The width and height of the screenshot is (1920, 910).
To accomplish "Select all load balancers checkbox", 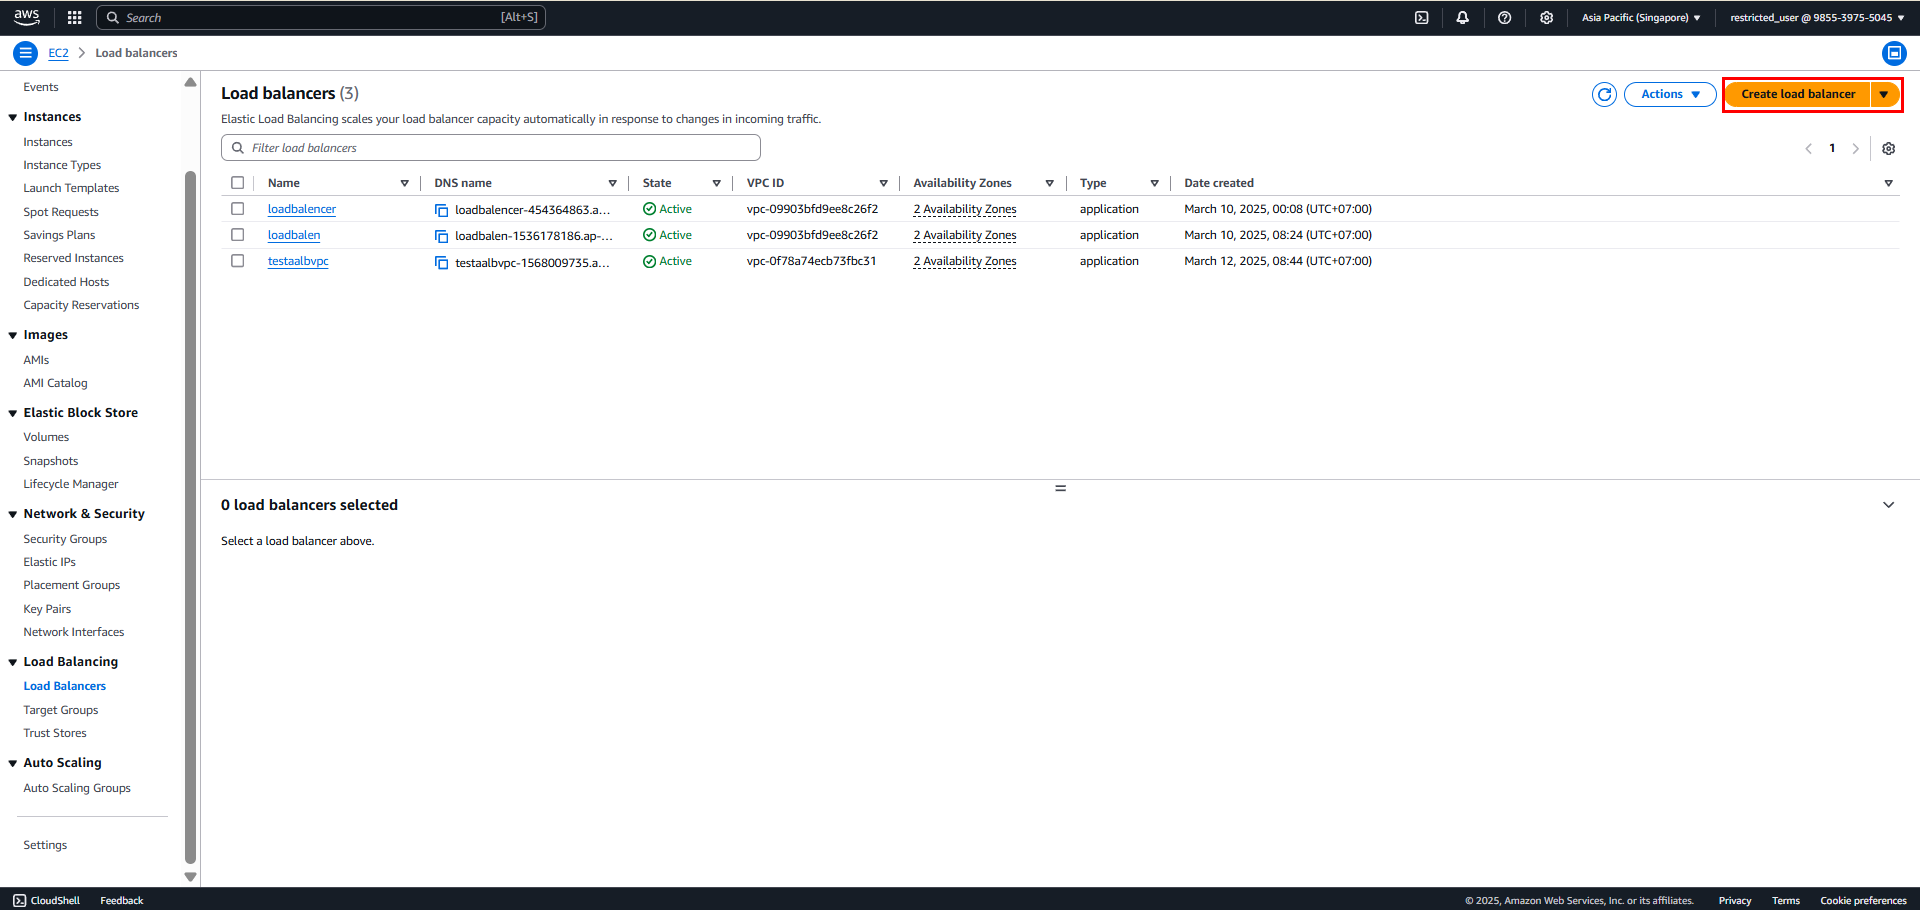I will coord(237,183).
